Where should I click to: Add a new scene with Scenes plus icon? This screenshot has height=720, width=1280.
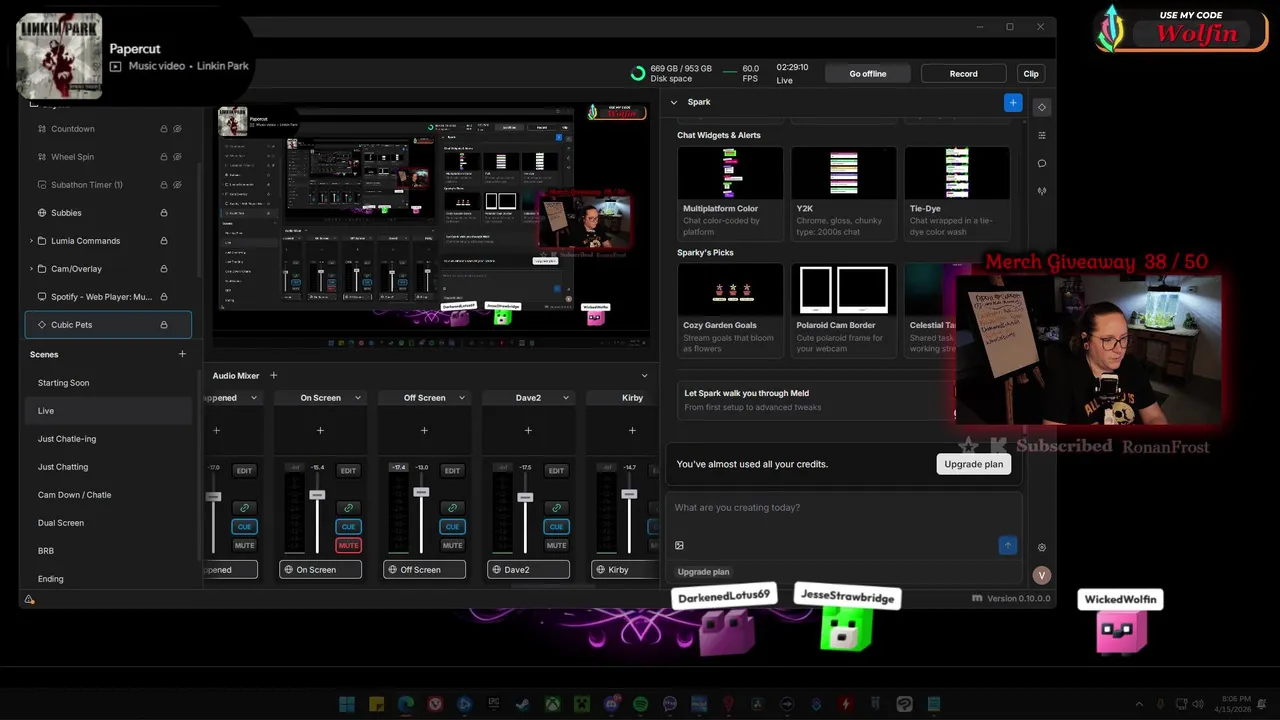pyautogui.click(x=182, y=354)
